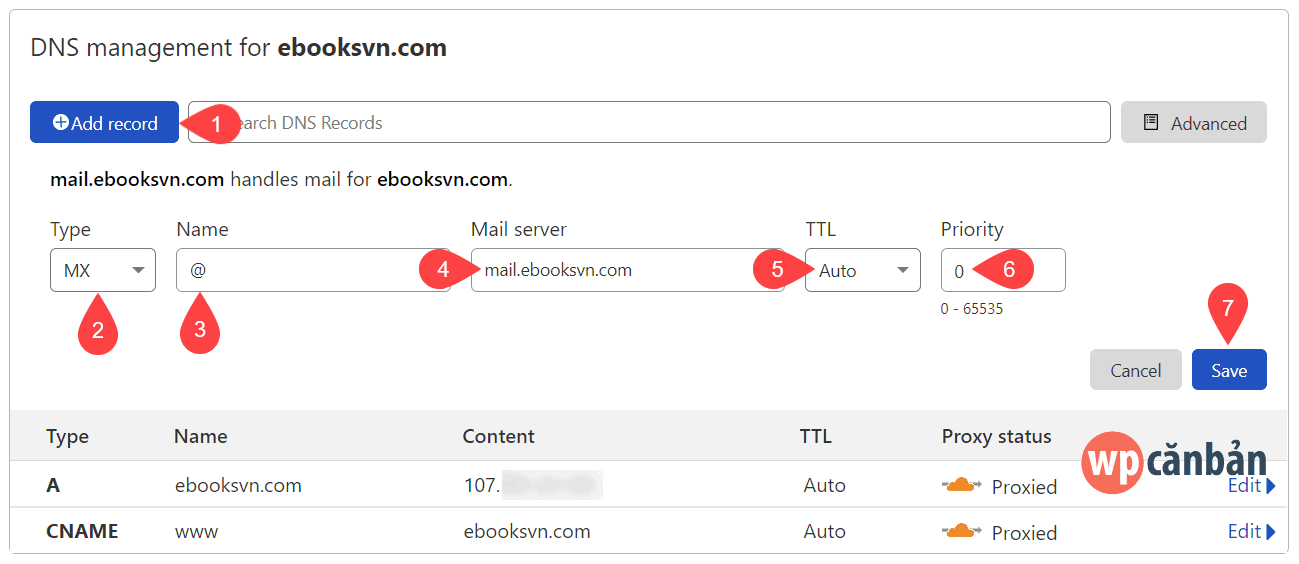Viewport: 1299px width, 564px height.
Task: Click the Auto TTL value in A row
Action: point(825,486)
